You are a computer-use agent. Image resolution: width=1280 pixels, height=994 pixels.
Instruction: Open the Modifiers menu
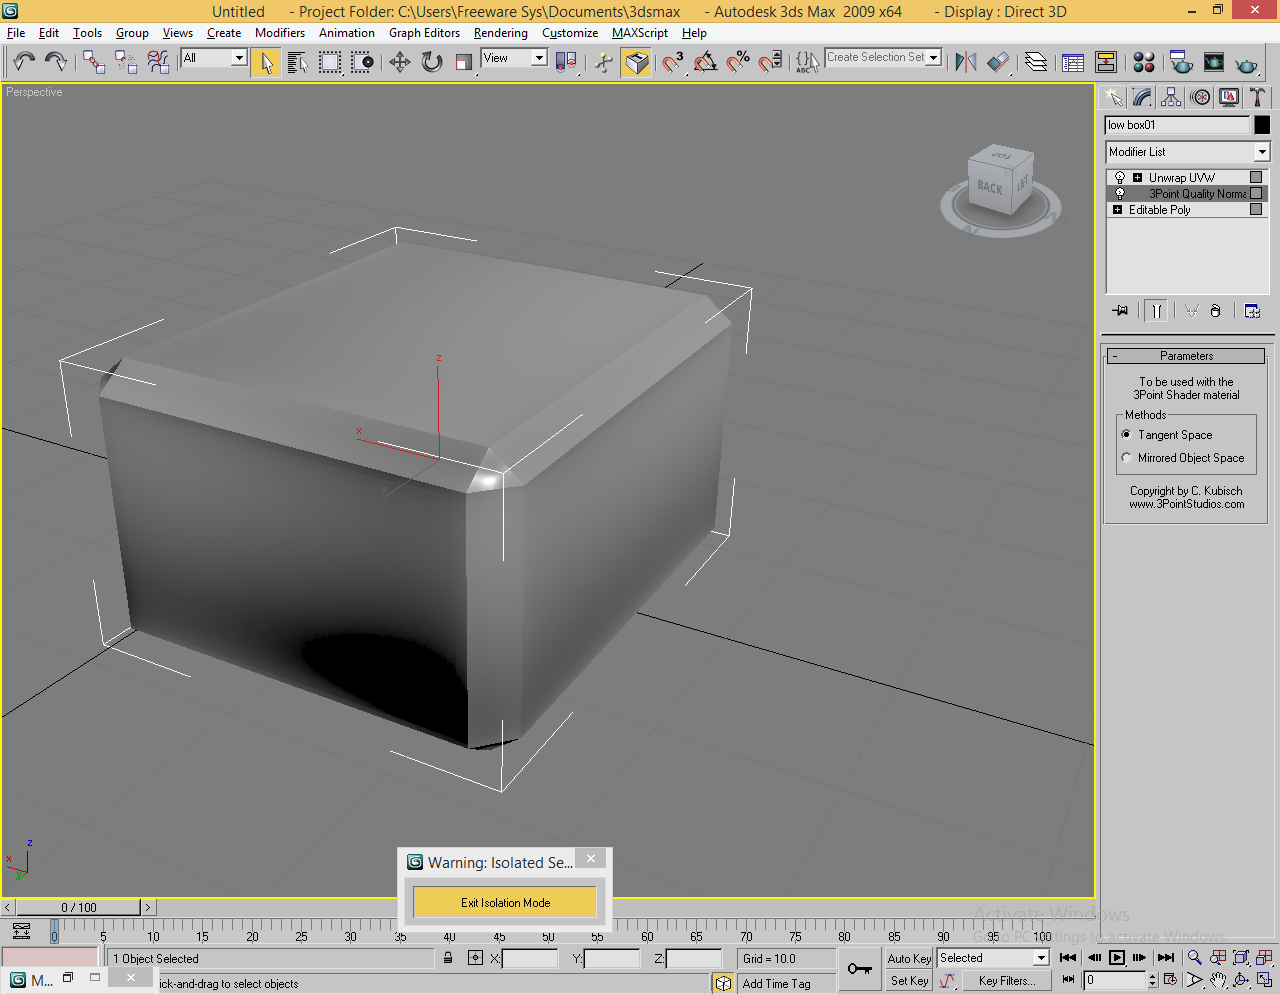(279, 33)
